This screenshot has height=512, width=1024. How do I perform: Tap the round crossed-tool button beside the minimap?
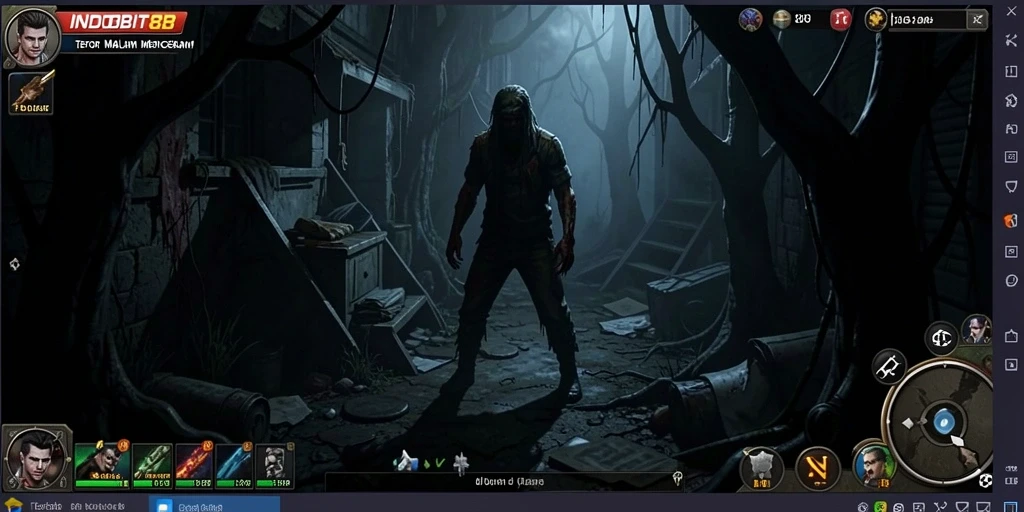[889, 366]
